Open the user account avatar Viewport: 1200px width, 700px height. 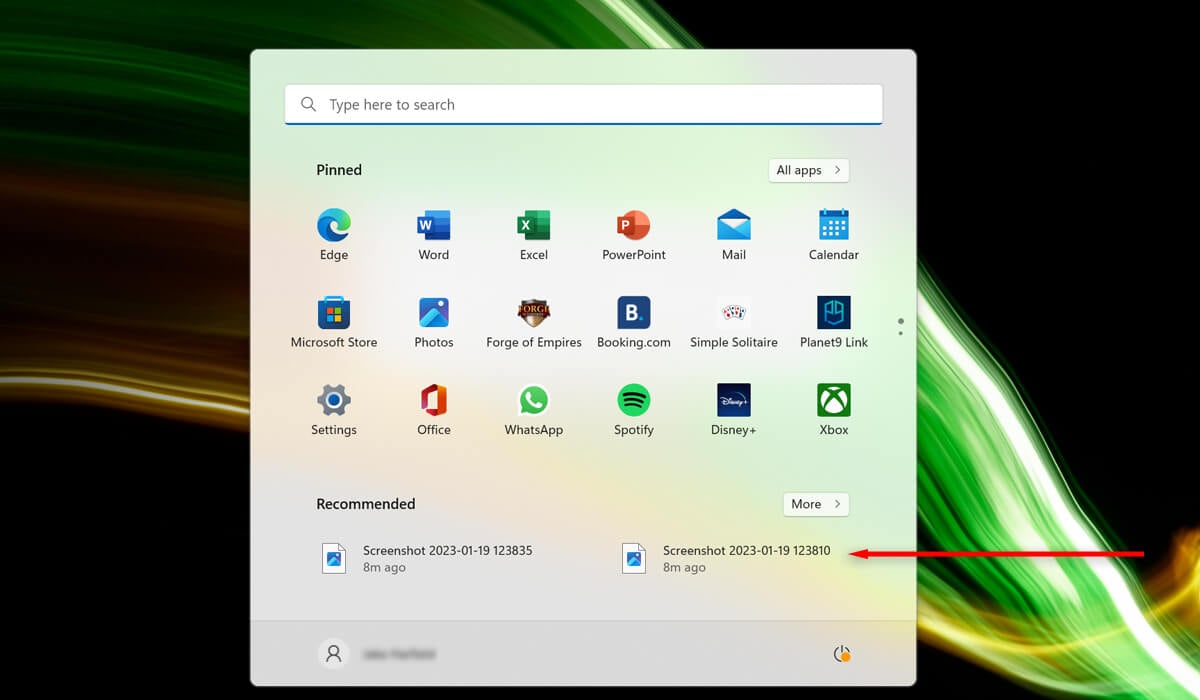click(334, 654)
